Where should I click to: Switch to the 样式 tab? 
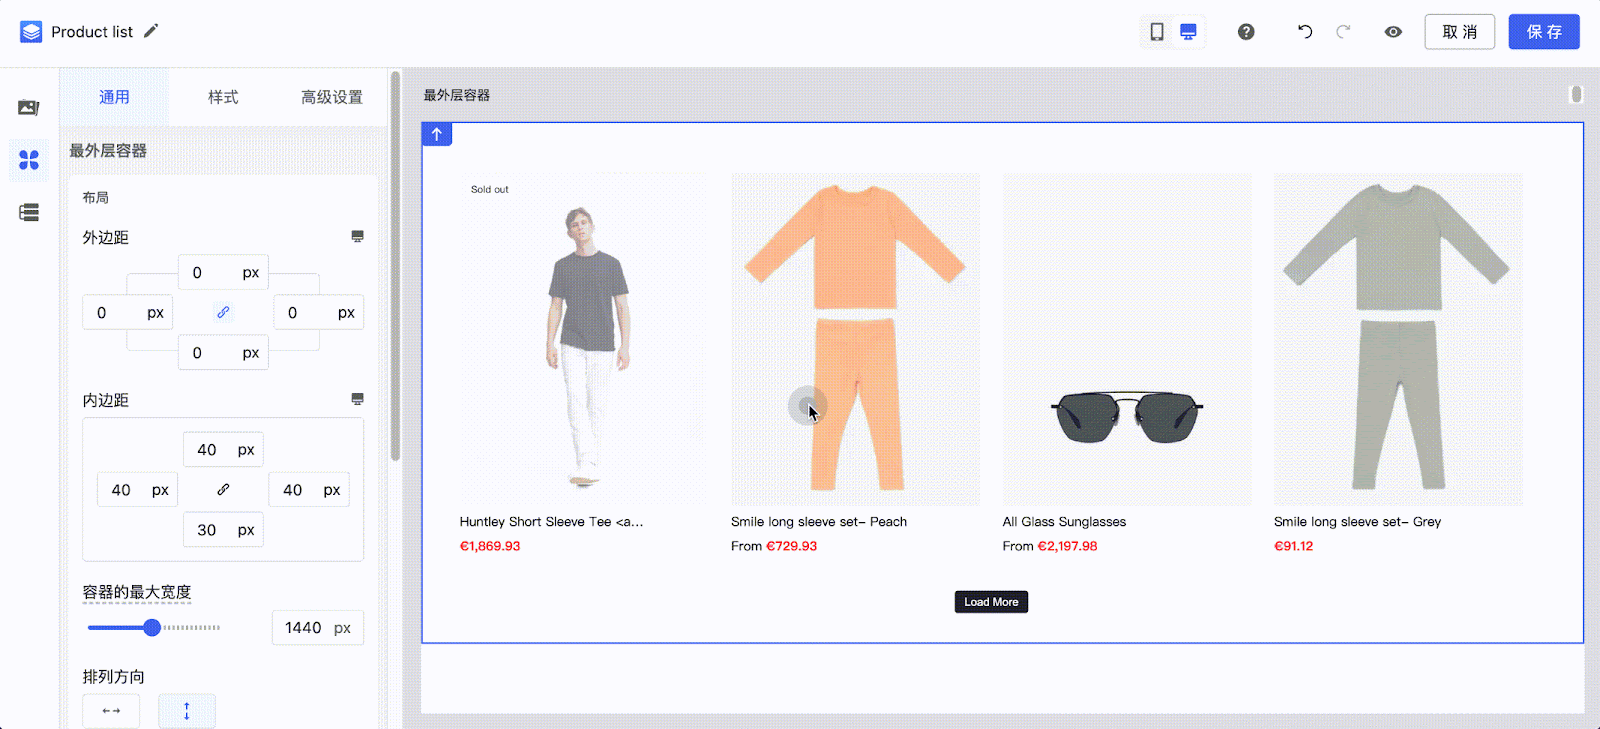click(x=223, y=97)
